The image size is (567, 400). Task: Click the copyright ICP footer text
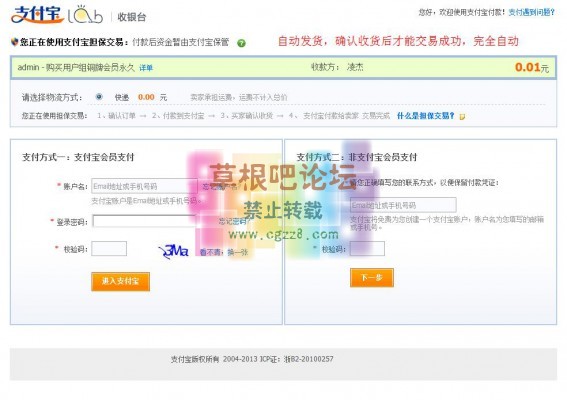click(252, 359)
